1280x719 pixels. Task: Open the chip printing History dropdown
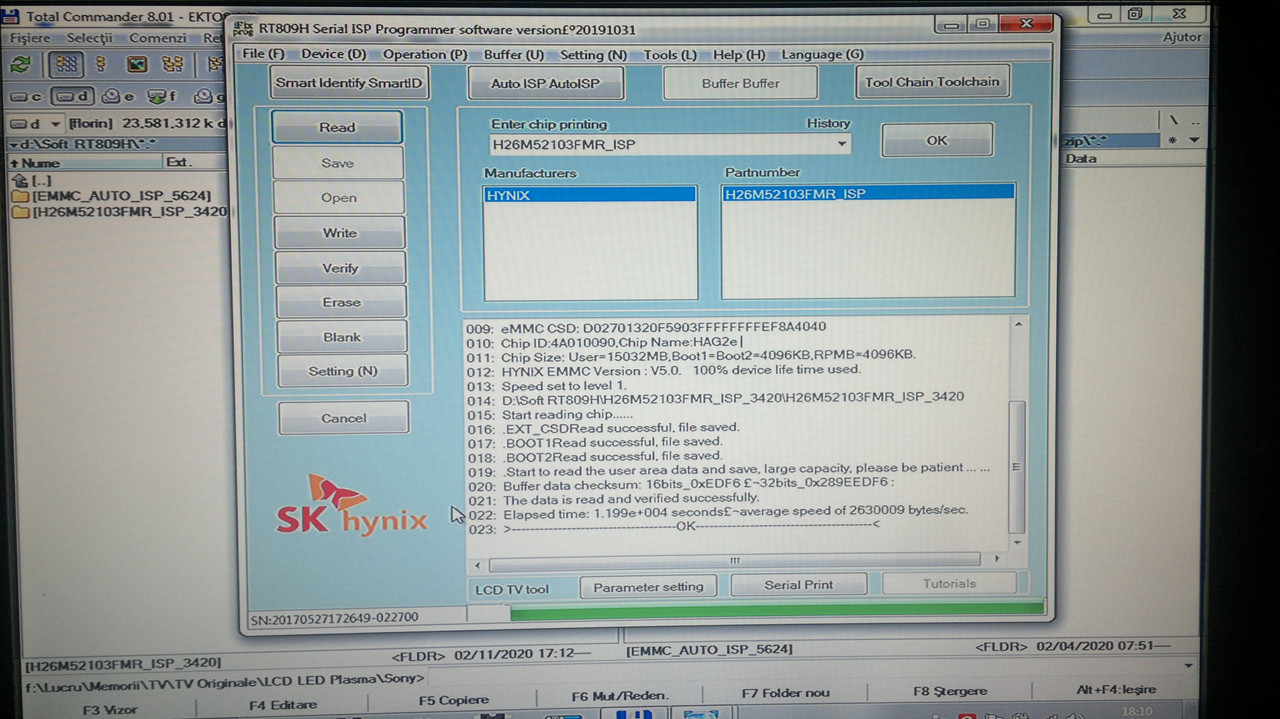coord(842,145)
